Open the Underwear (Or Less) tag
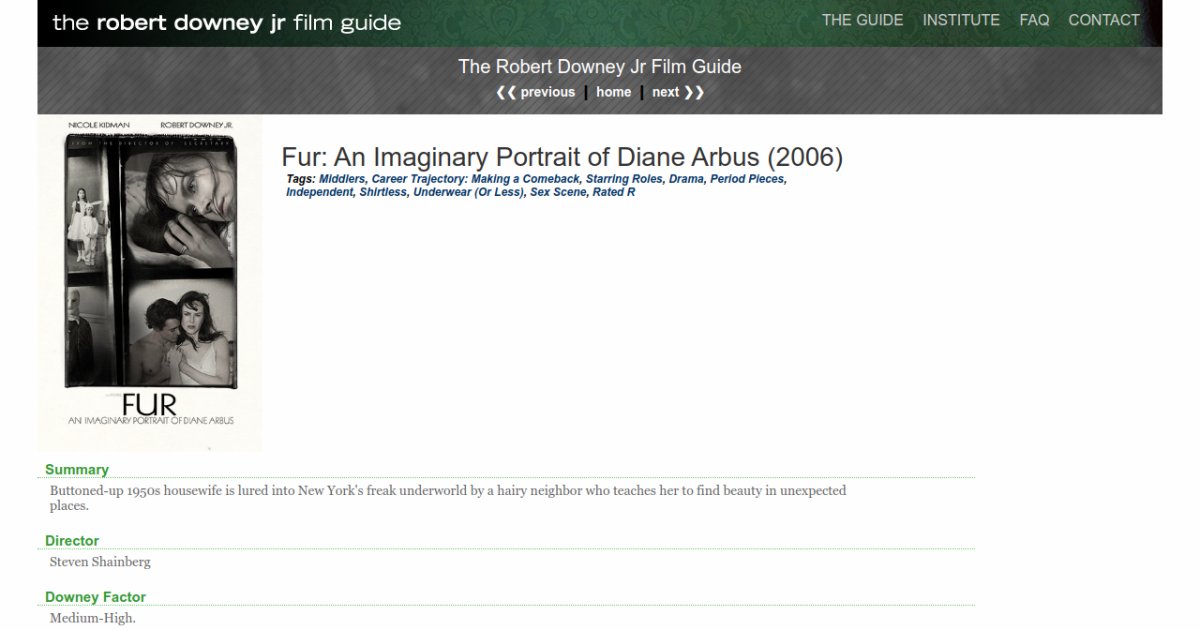The height and width of the screenshot is (630, 1200). click(468, 192)
